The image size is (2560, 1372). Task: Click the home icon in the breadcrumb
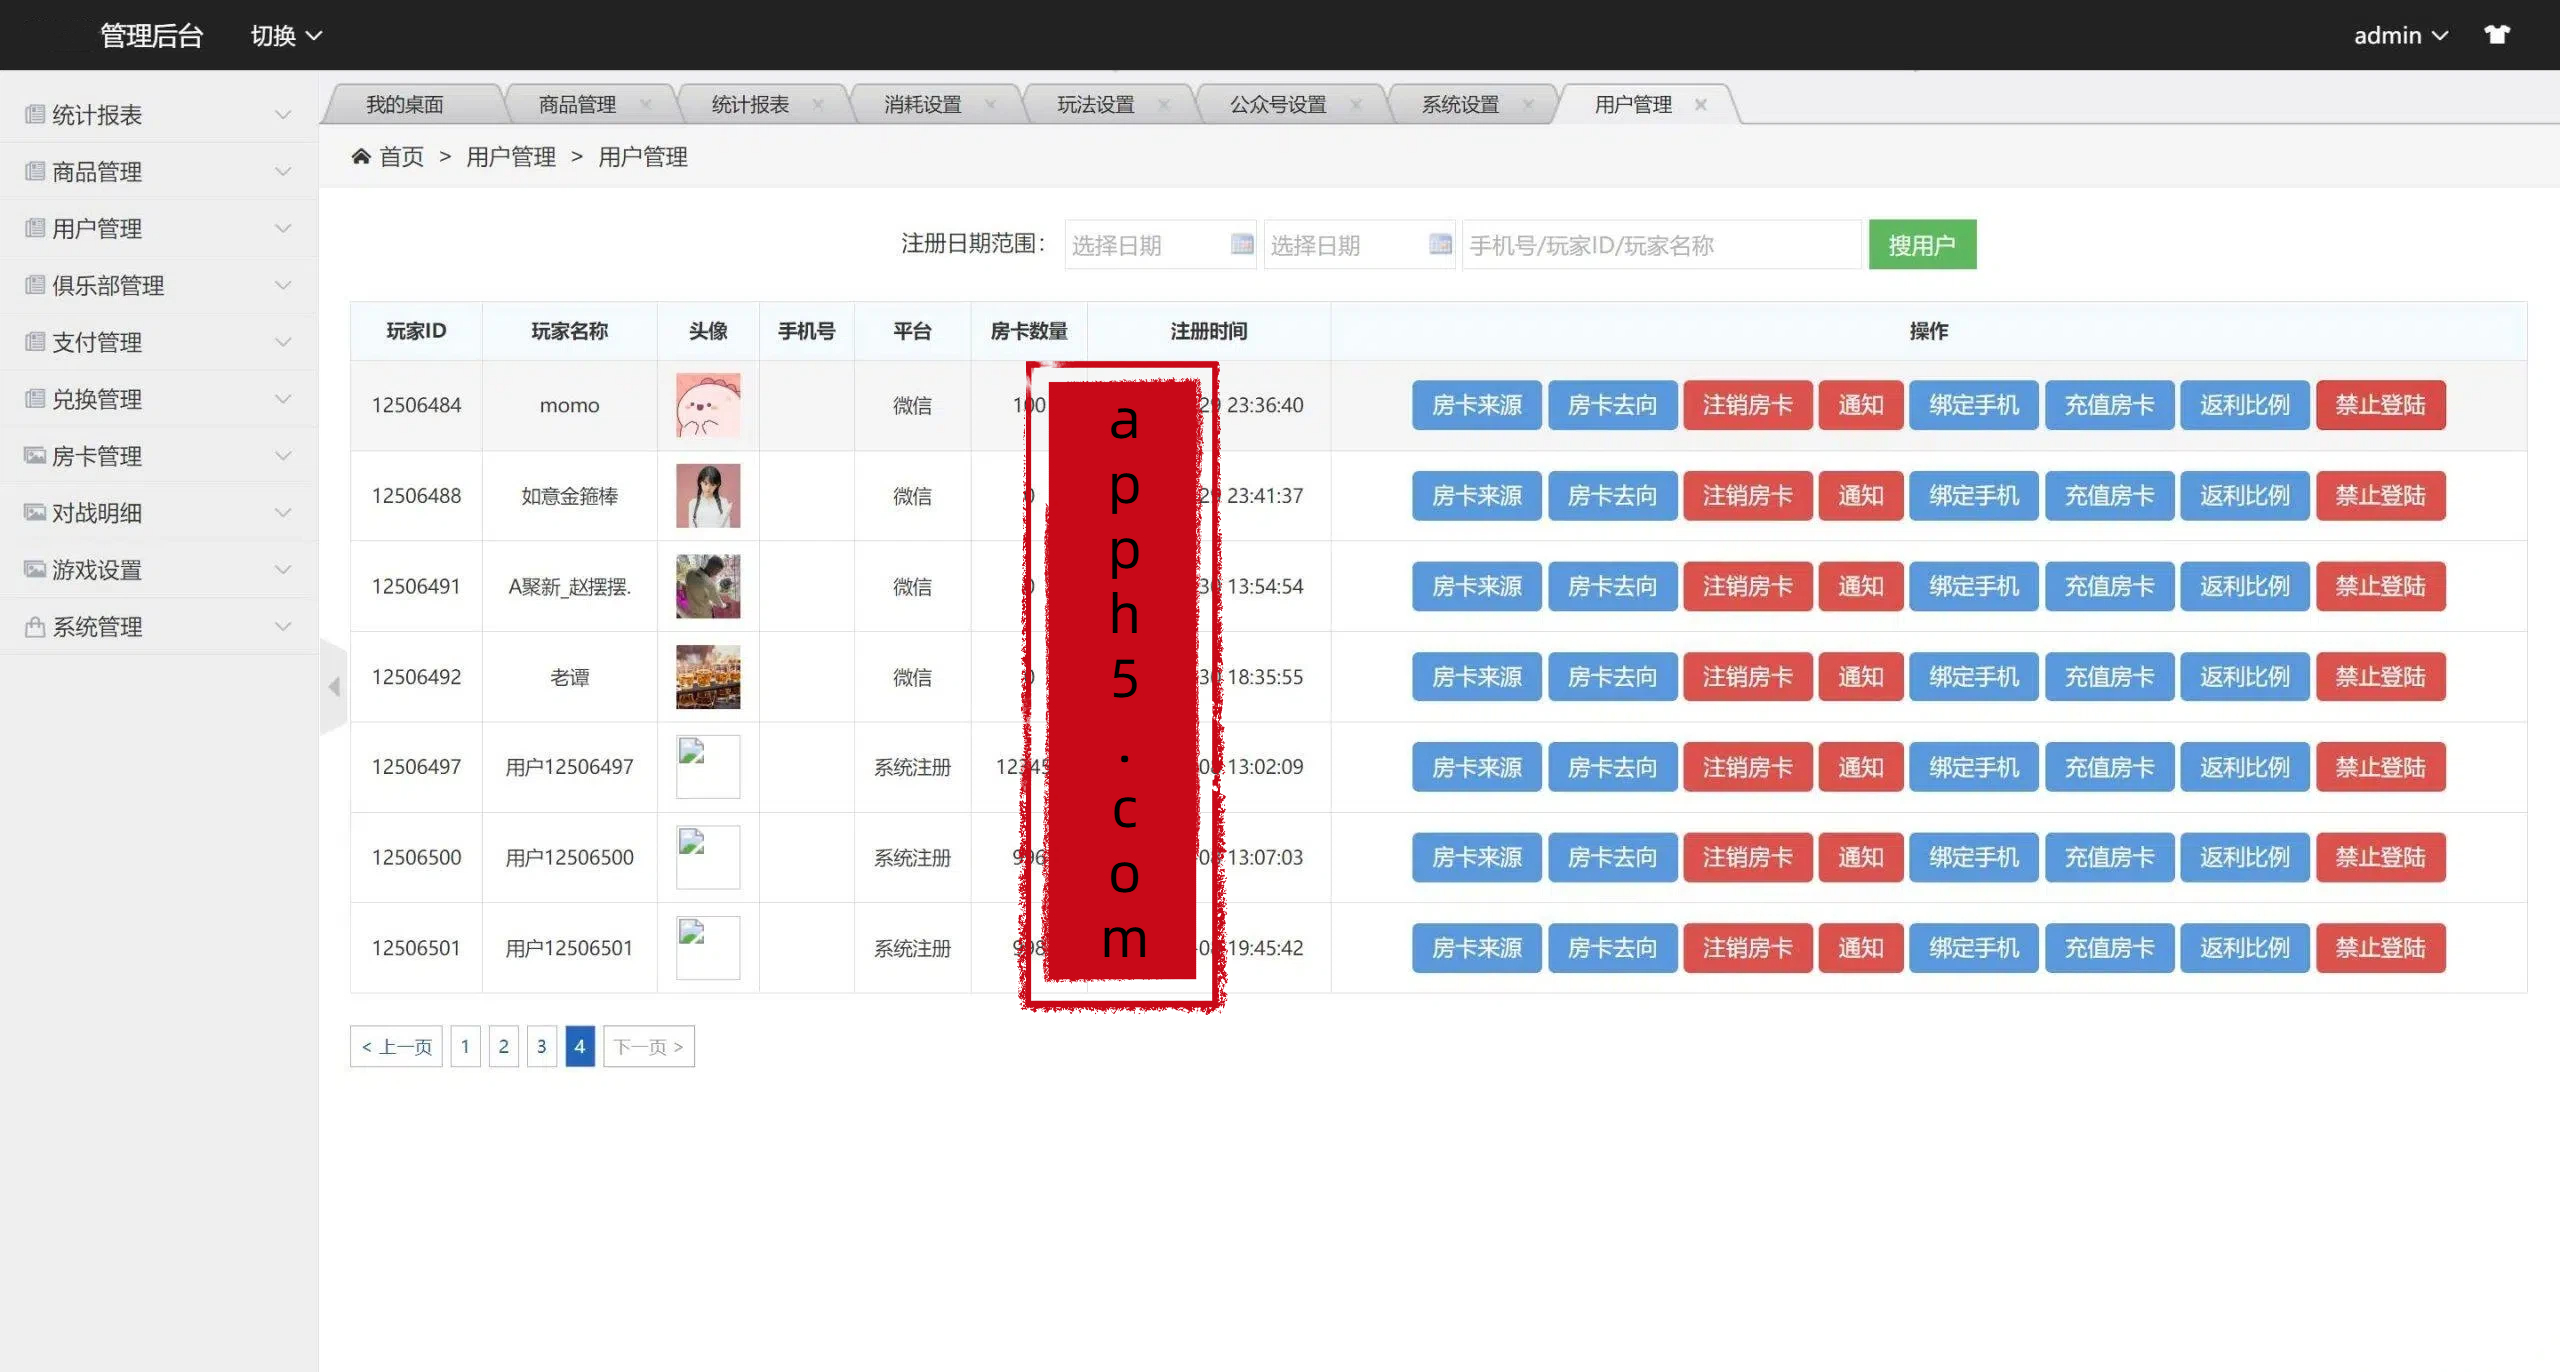point(361,156)
